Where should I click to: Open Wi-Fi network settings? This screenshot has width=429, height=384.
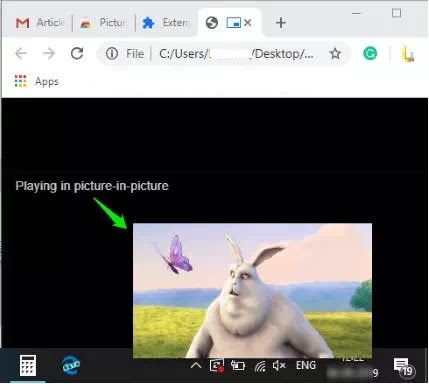pyautogui.click(x=260, y=366)
